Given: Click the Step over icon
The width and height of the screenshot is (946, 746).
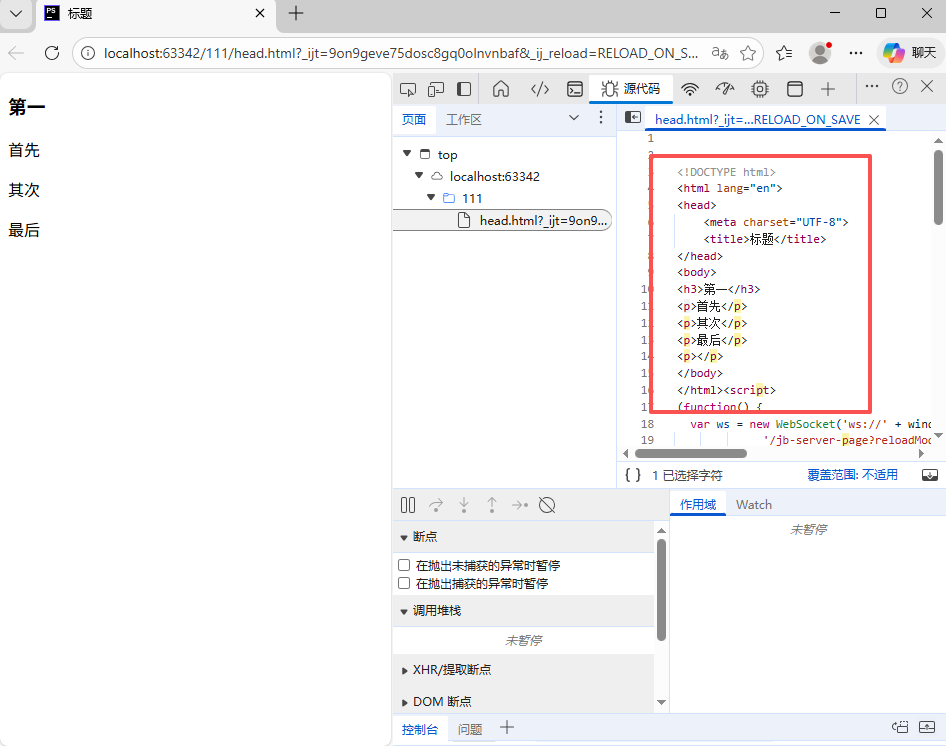Looking at the screenshot, I should [436, 505].
